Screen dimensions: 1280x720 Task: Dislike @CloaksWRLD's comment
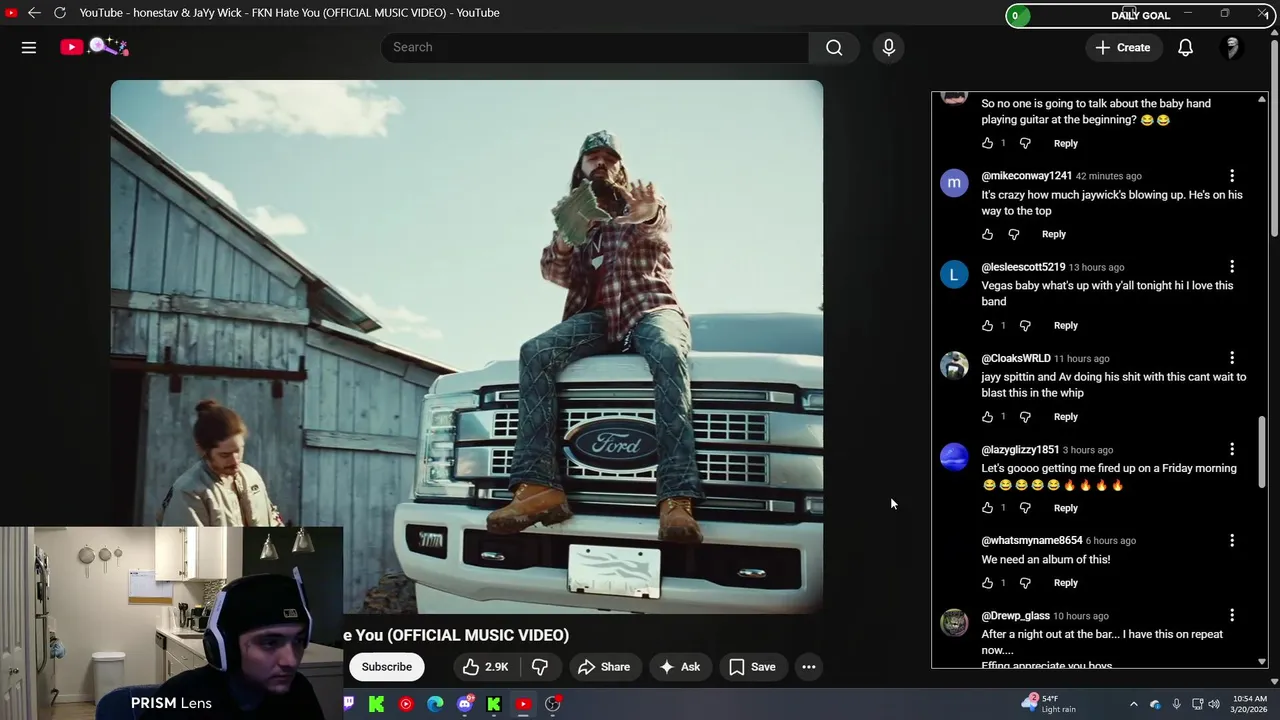(1025, 416)
